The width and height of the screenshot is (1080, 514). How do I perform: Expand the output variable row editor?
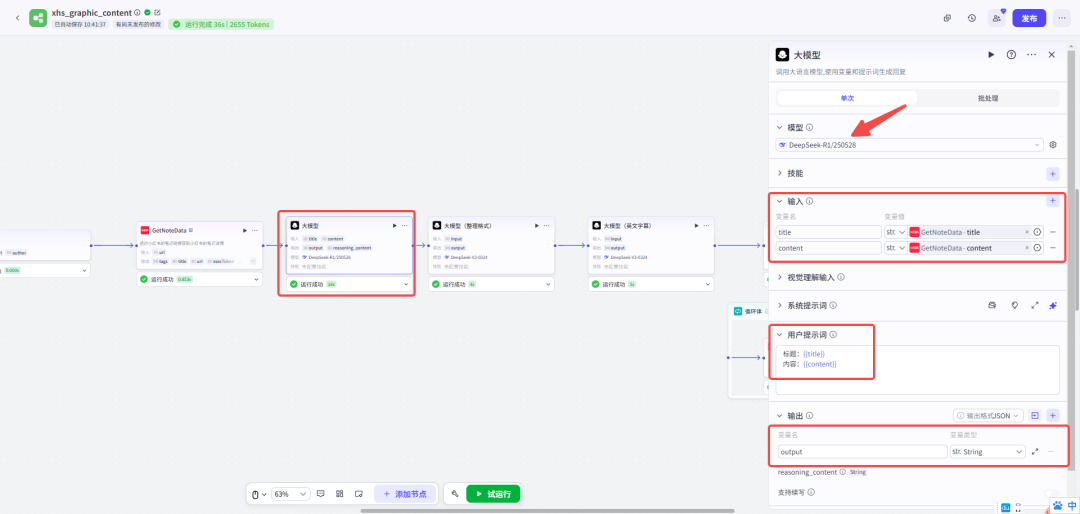point(1035,452)
